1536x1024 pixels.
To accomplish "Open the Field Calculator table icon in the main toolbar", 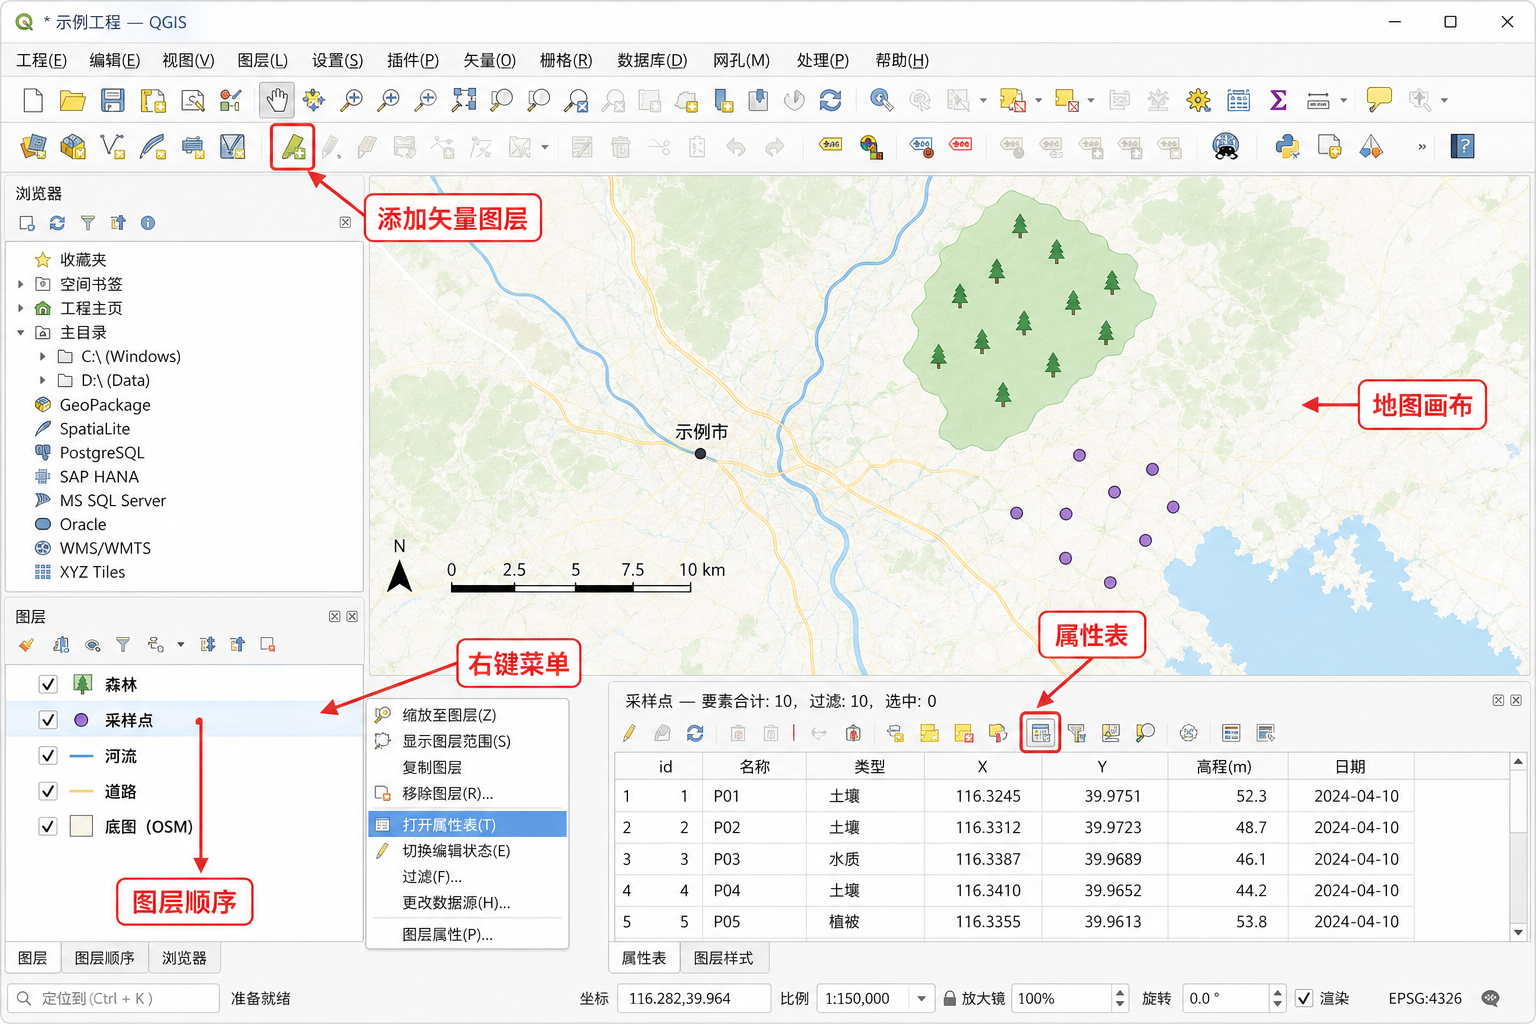I will (1239, 100).
